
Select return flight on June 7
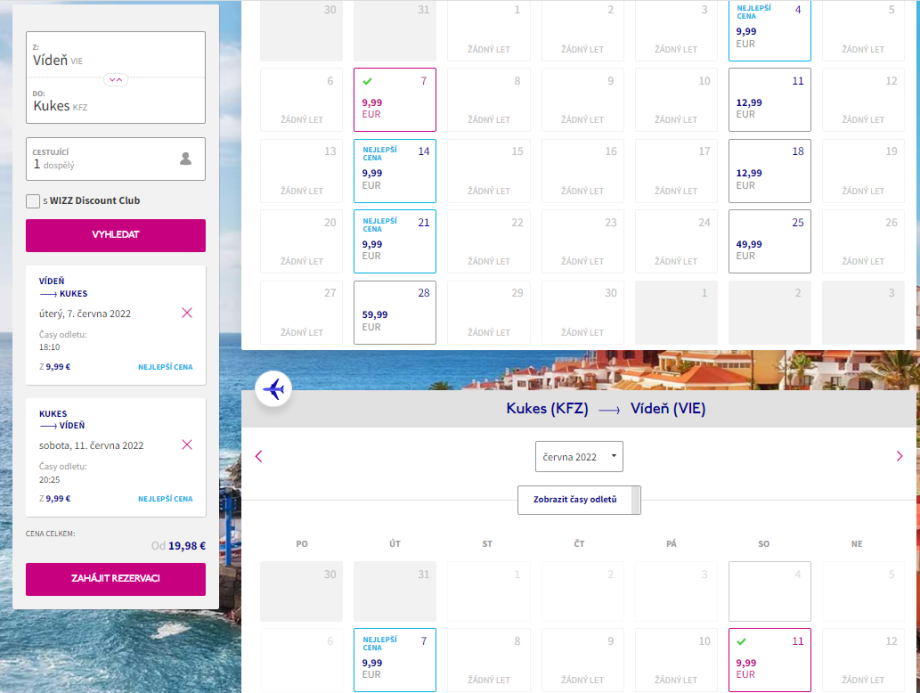tap(395, 659)
